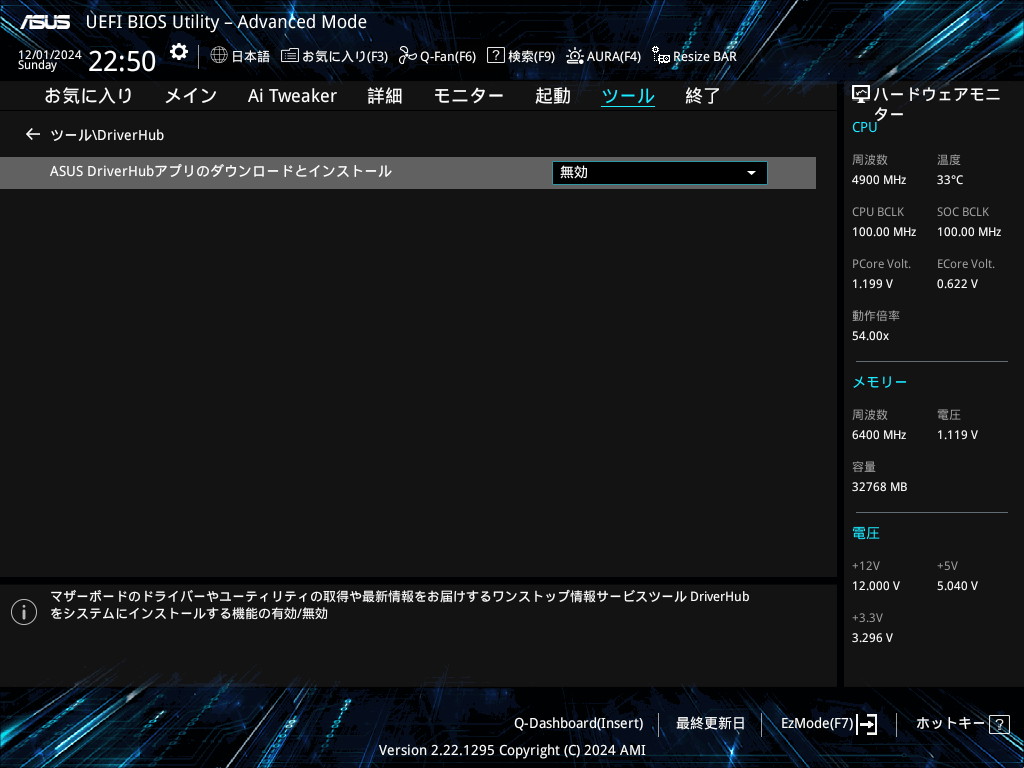Click the hardware monitor screen icon

point(861,95)
